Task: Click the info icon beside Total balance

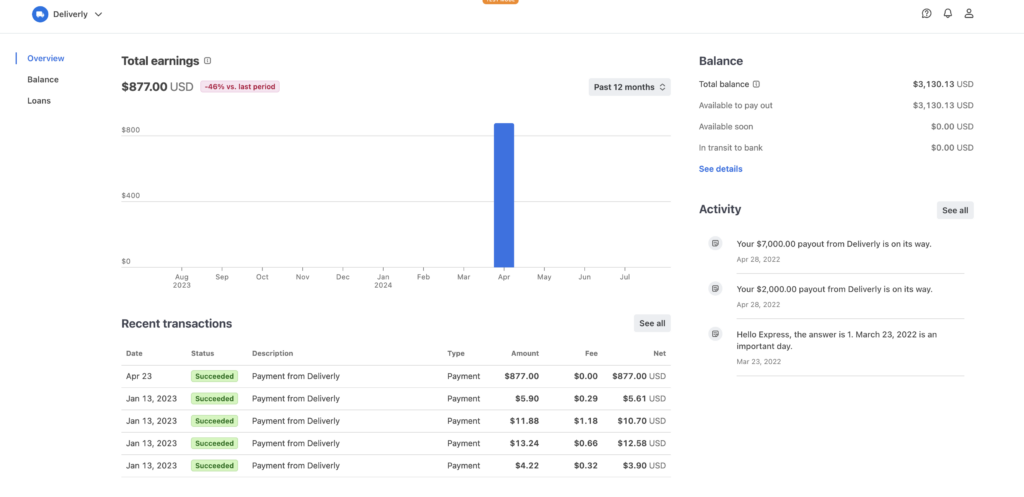Action: (756, 84)
